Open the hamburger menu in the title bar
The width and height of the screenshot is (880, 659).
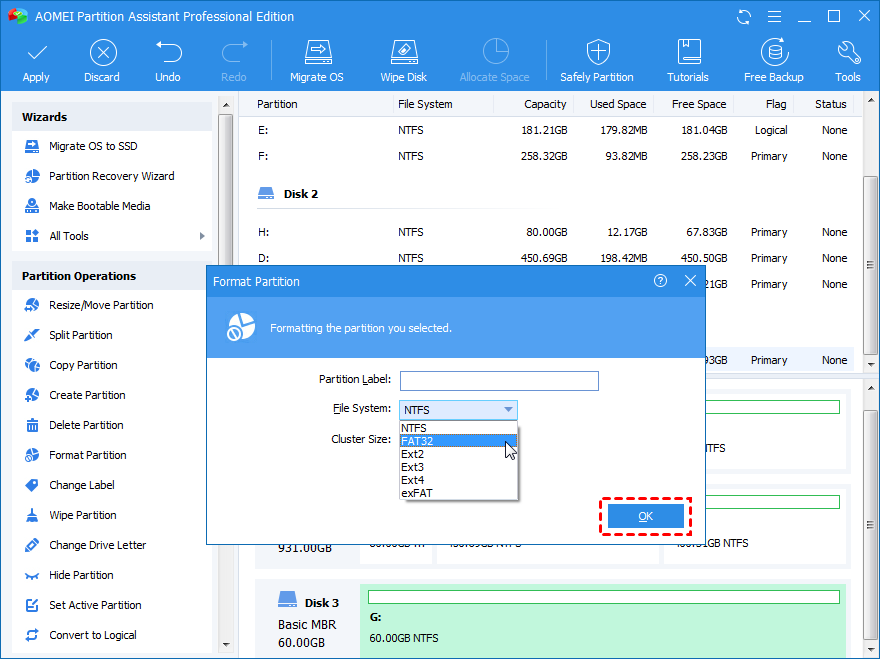pos(774,17)
